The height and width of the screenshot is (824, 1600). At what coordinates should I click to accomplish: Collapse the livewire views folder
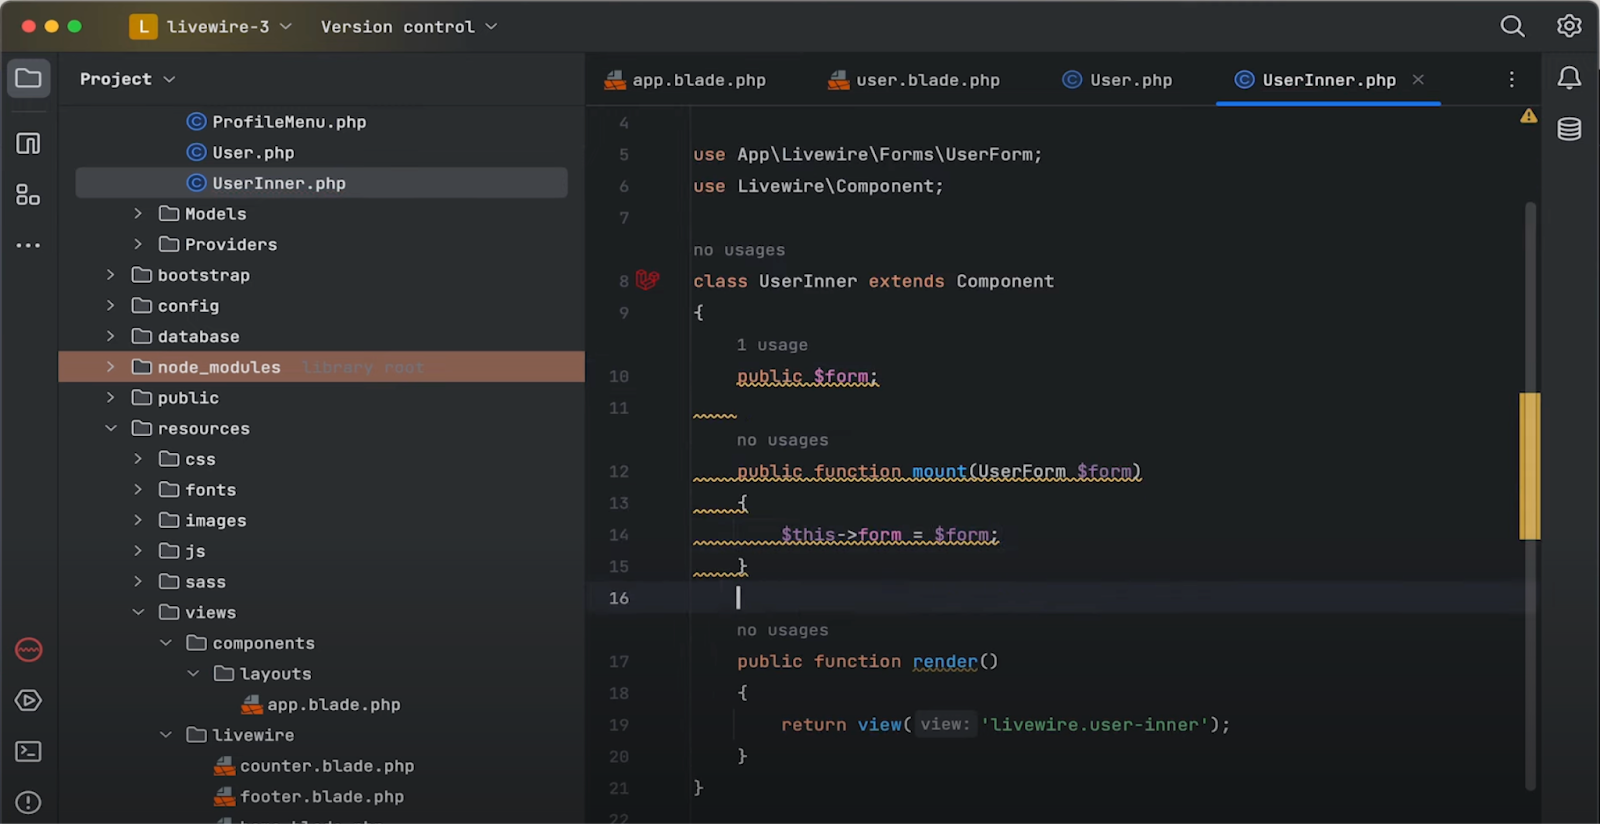pyautogui.click(x=166, y=735)
